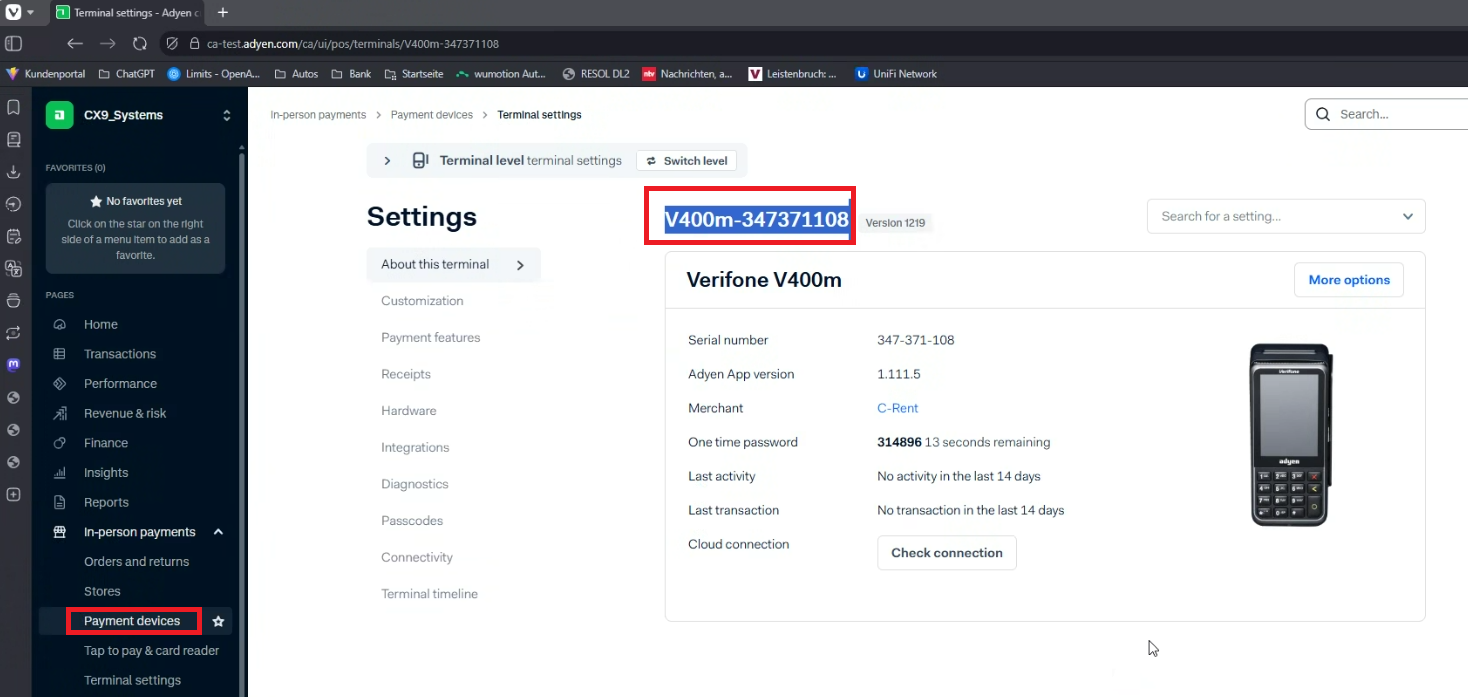Select the Connectivity settings section
The width and height of the screenshot is (1476, 700).
(x=417, y=558)
